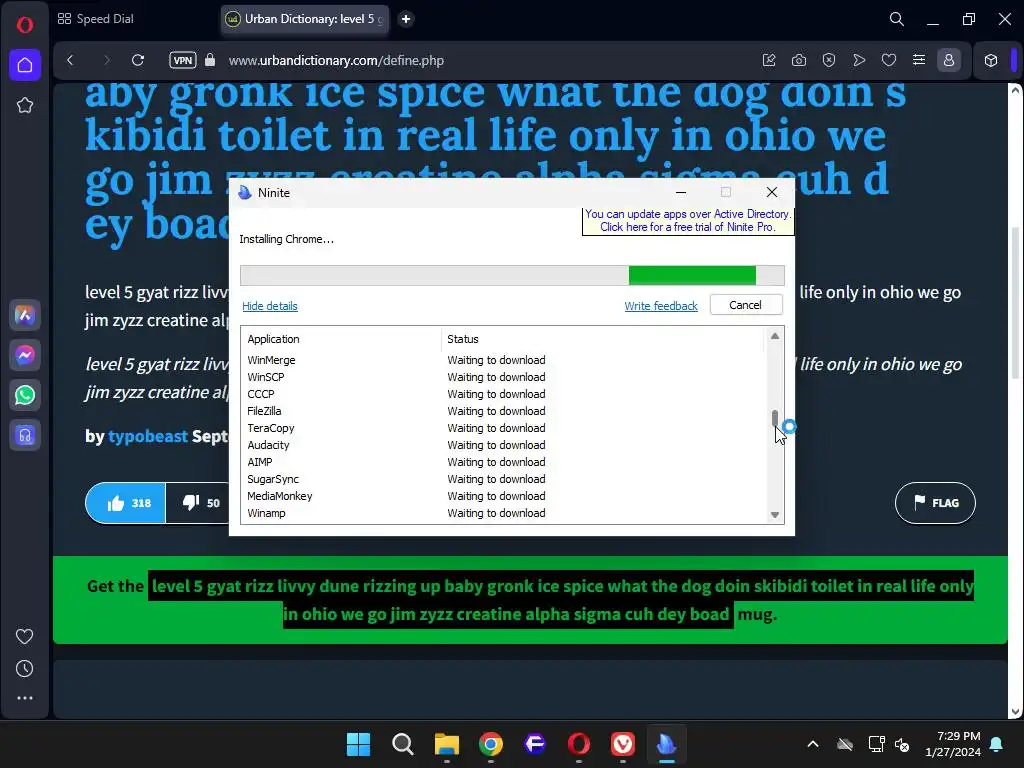Select the WinSCP row

[503, 377]
